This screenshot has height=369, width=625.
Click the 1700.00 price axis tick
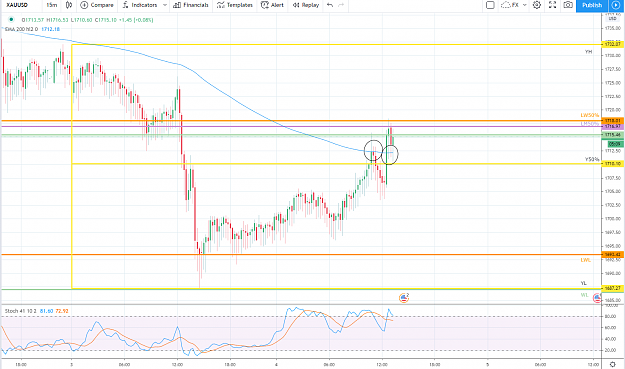[x=613, y=219]
